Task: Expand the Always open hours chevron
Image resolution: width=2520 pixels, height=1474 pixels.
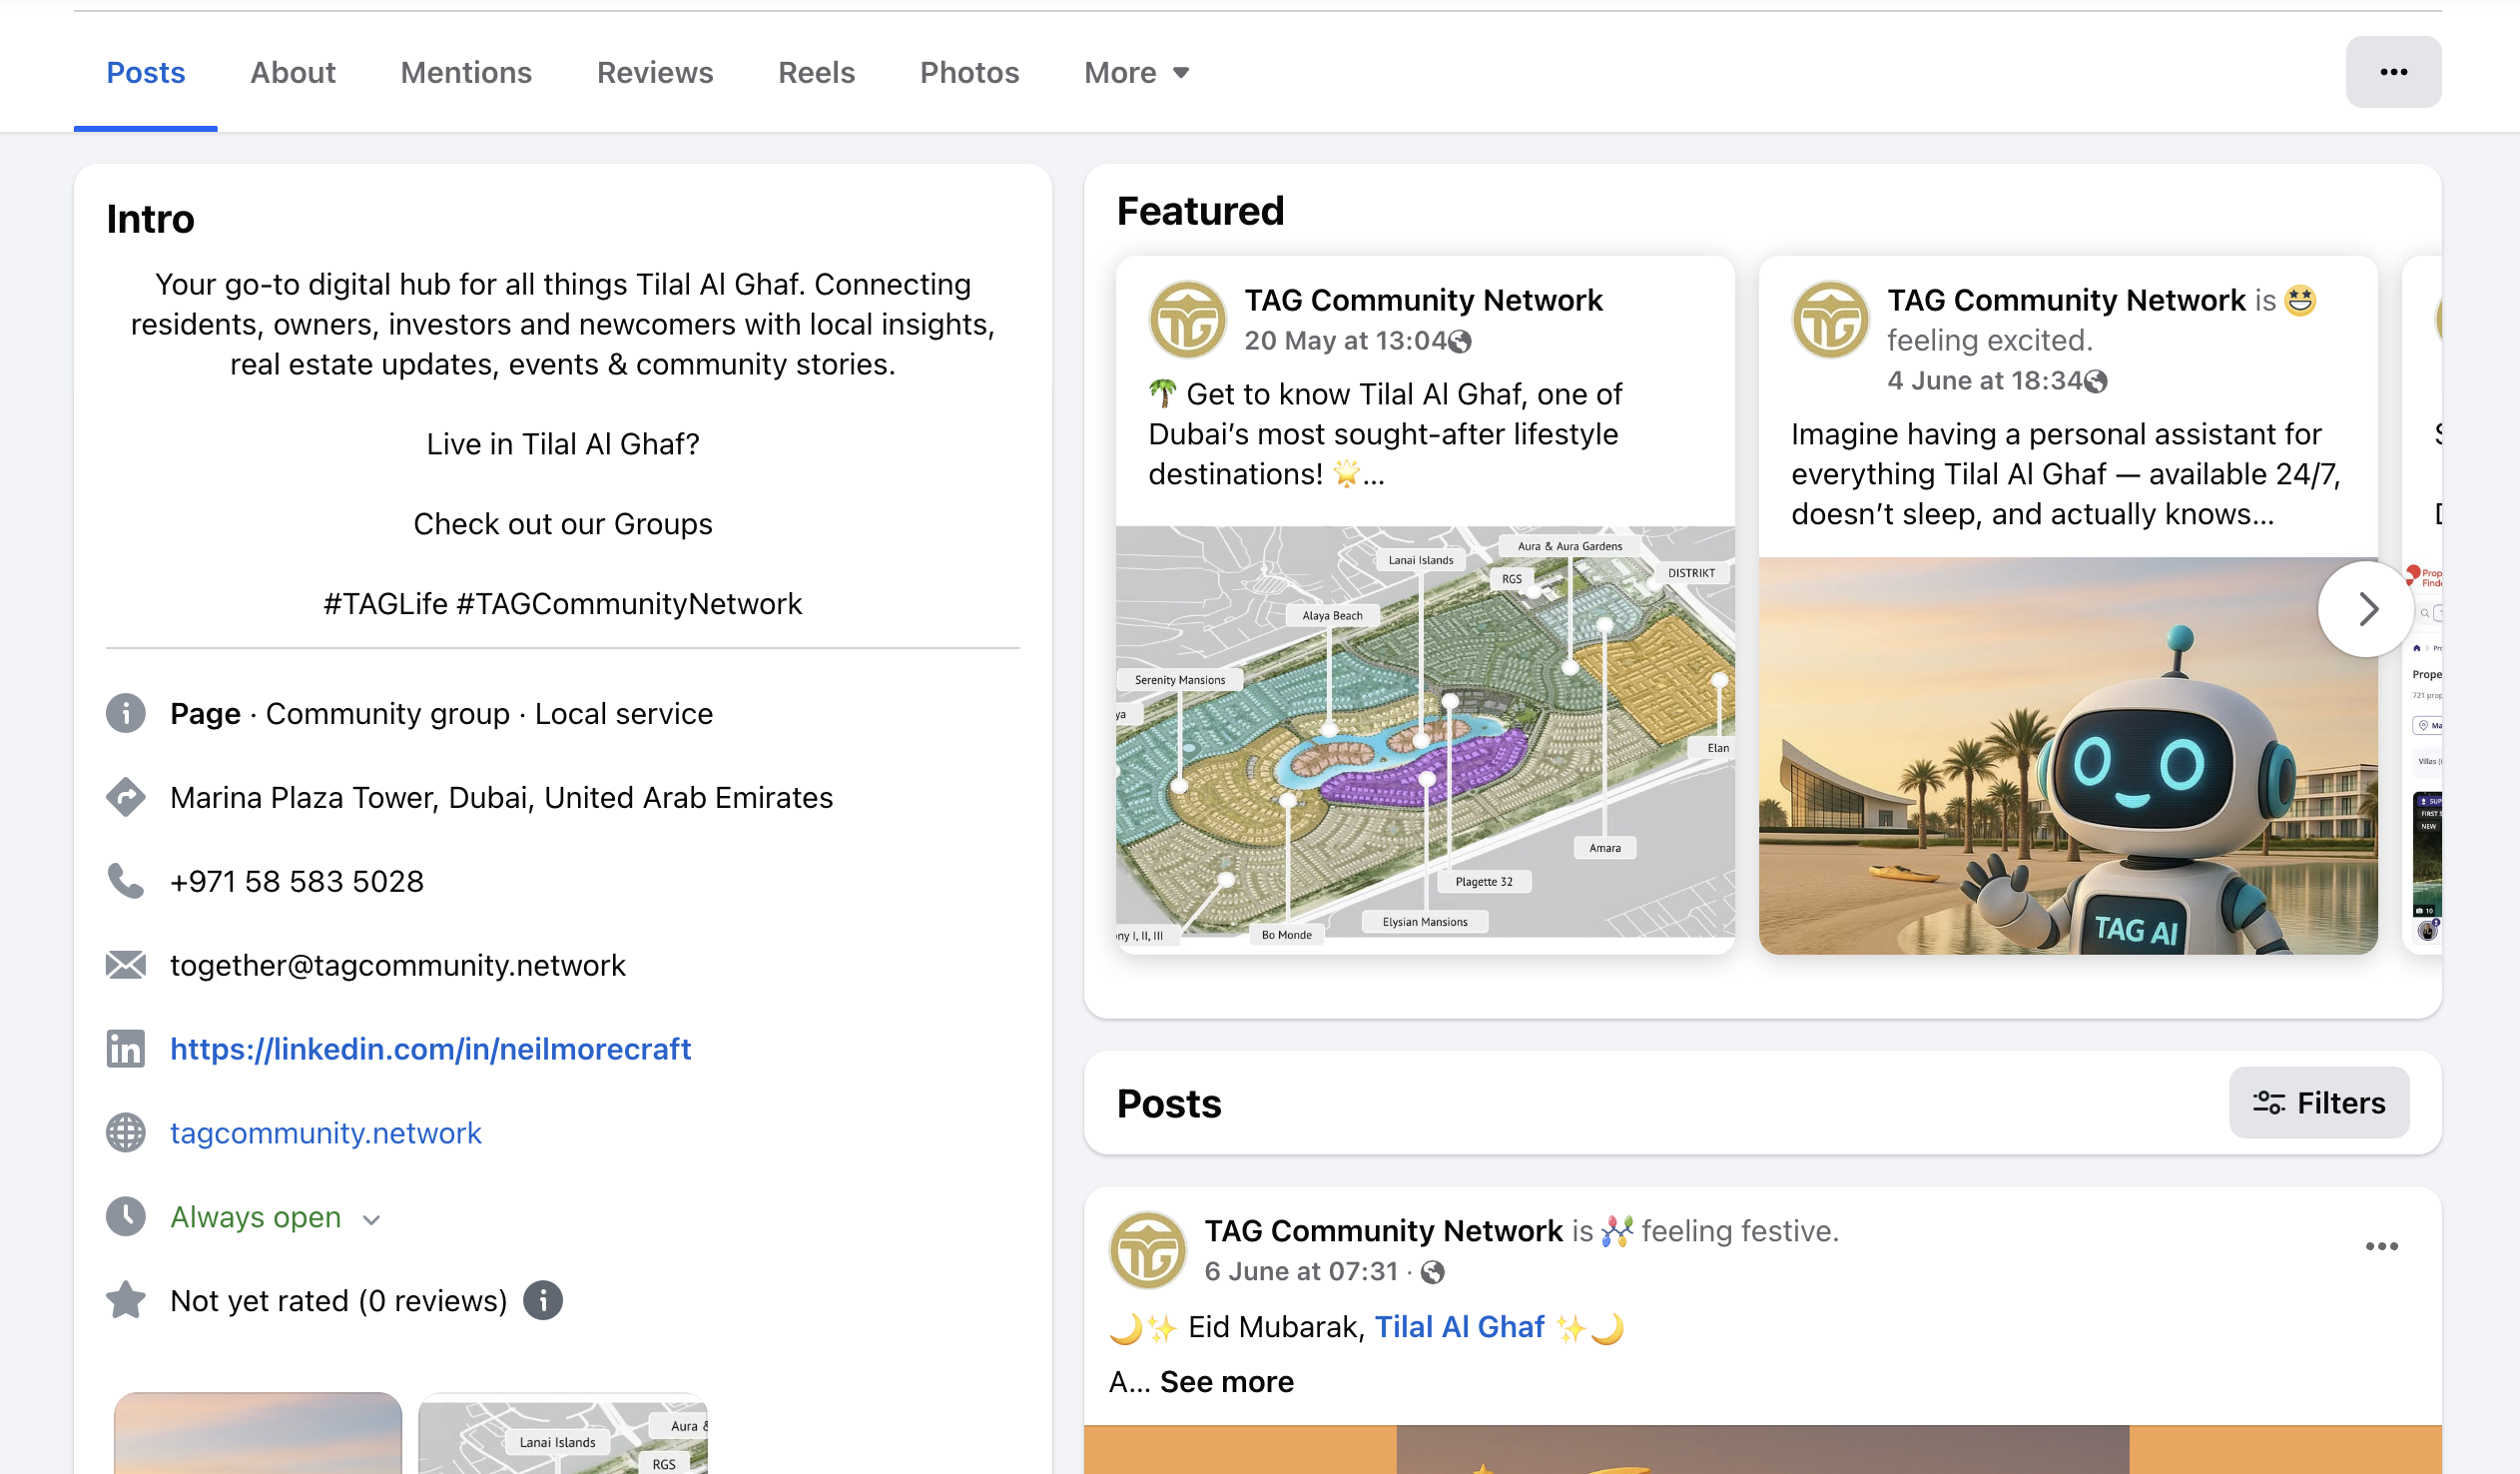Action: coord(372,1220)
